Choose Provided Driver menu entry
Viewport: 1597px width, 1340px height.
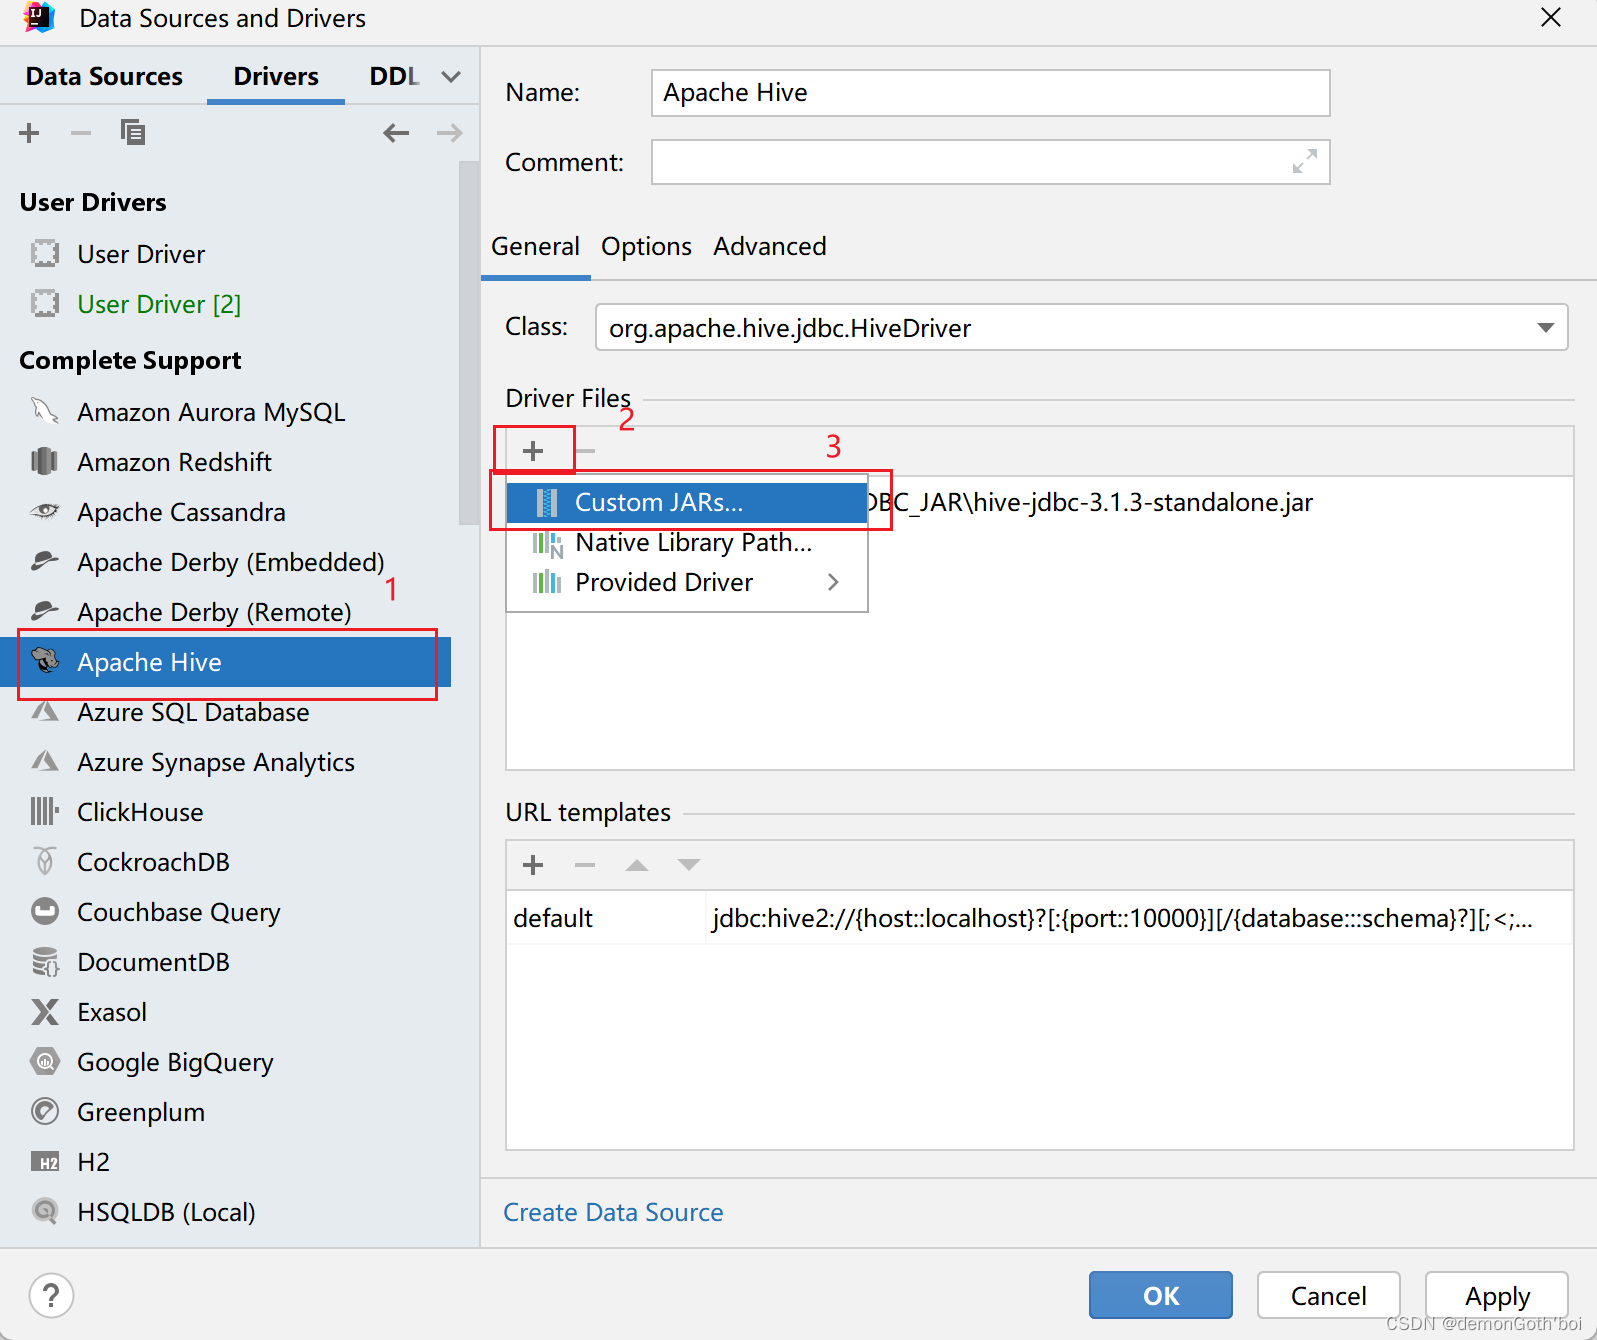[686, 582]
